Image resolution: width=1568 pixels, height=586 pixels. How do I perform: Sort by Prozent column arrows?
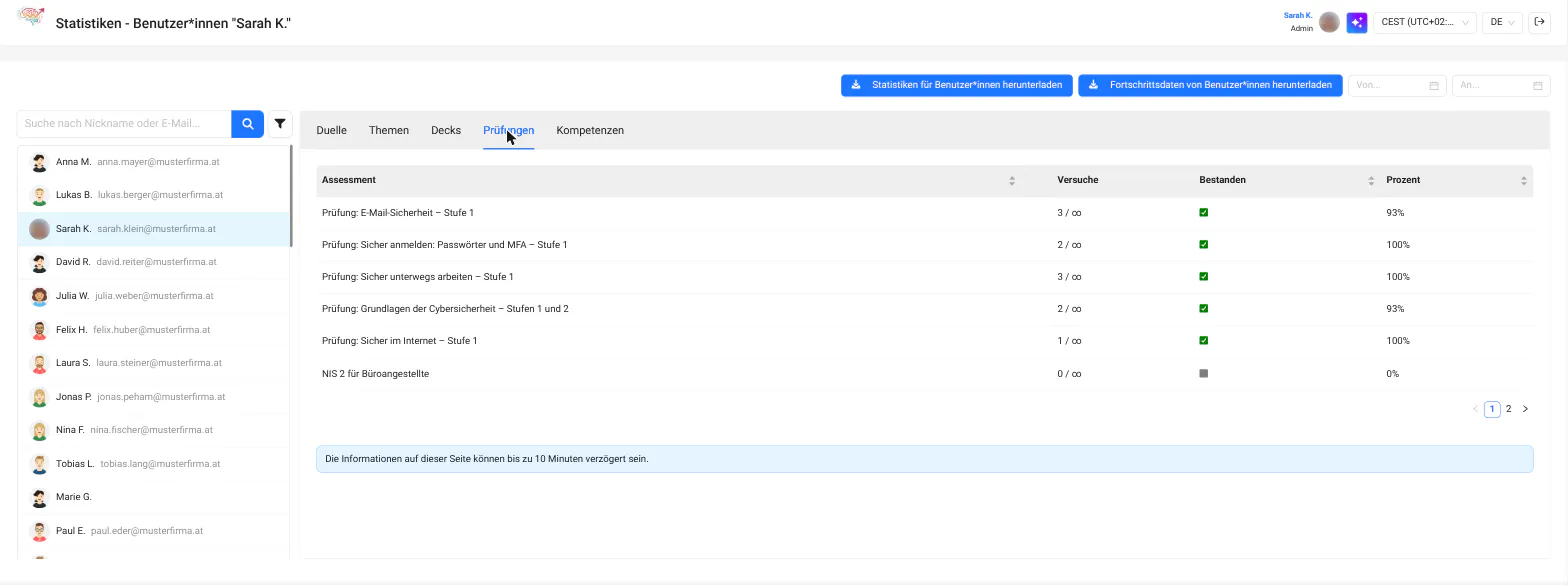[1524, 181]
